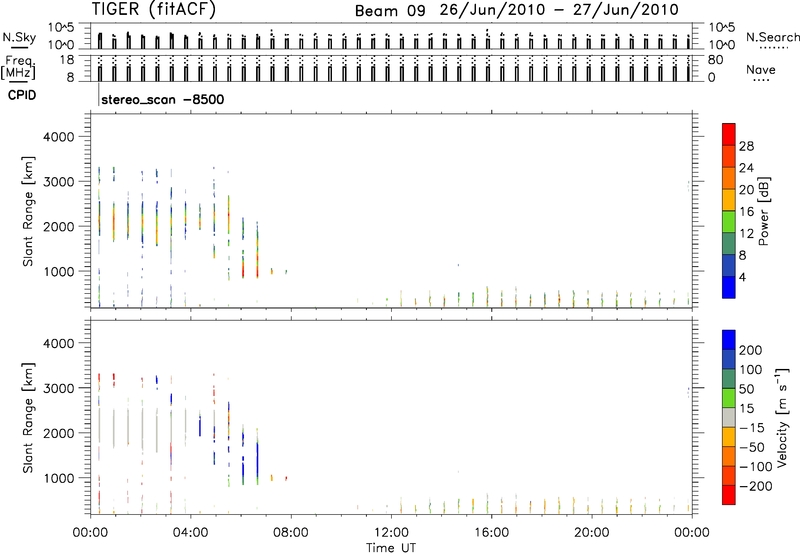Pick the red bottom segment of Velocity colorbar
The width and height of the screenshot is (800, 554).
pyautogui.click(x=729, y=495)
